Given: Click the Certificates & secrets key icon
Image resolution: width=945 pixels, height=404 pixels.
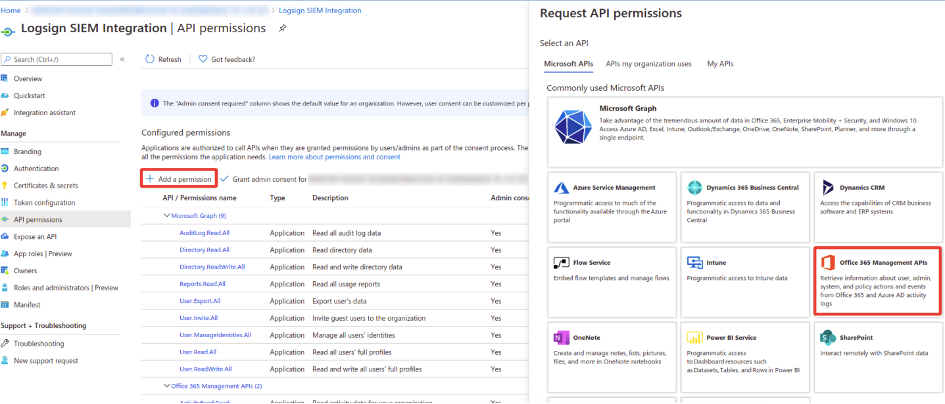Looking at the screenshot, I should pyautogui.click(x=5, y=185).
